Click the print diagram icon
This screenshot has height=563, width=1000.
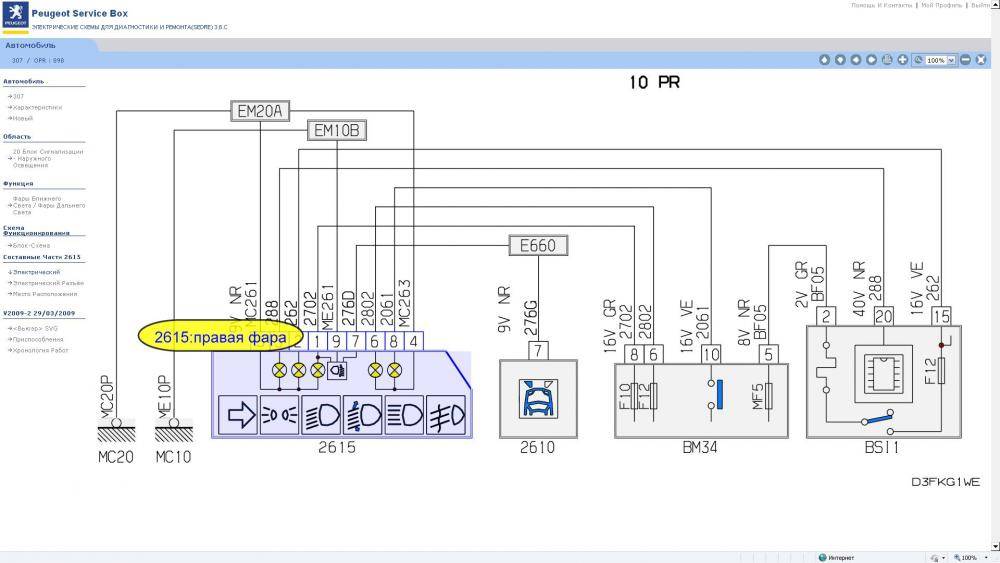tap(887, 60)
